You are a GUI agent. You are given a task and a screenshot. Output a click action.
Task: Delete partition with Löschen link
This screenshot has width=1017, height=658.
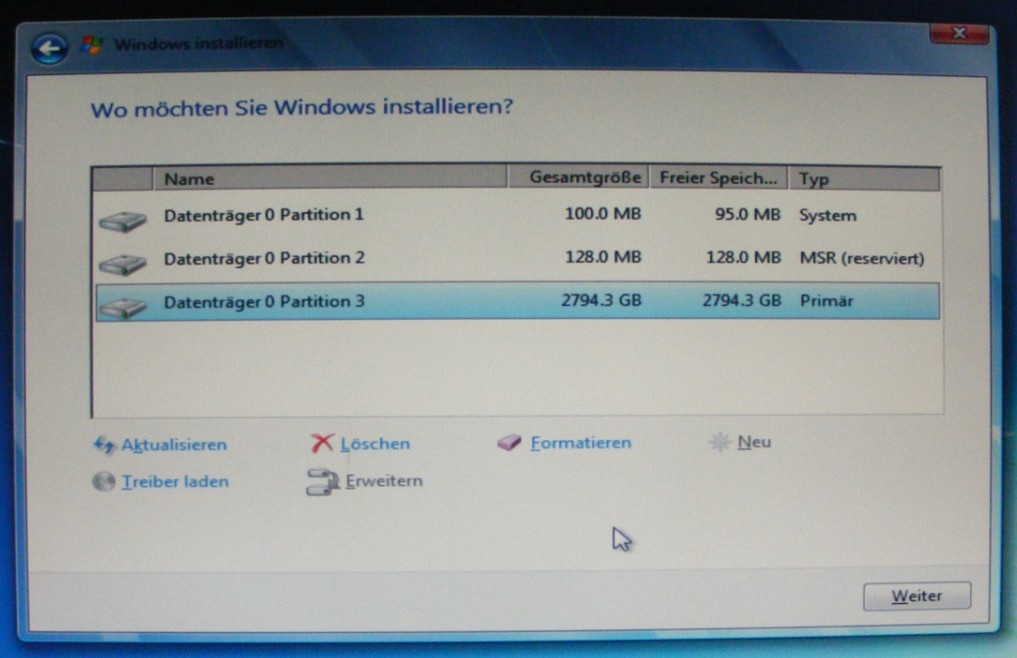(x=375, y=443)
